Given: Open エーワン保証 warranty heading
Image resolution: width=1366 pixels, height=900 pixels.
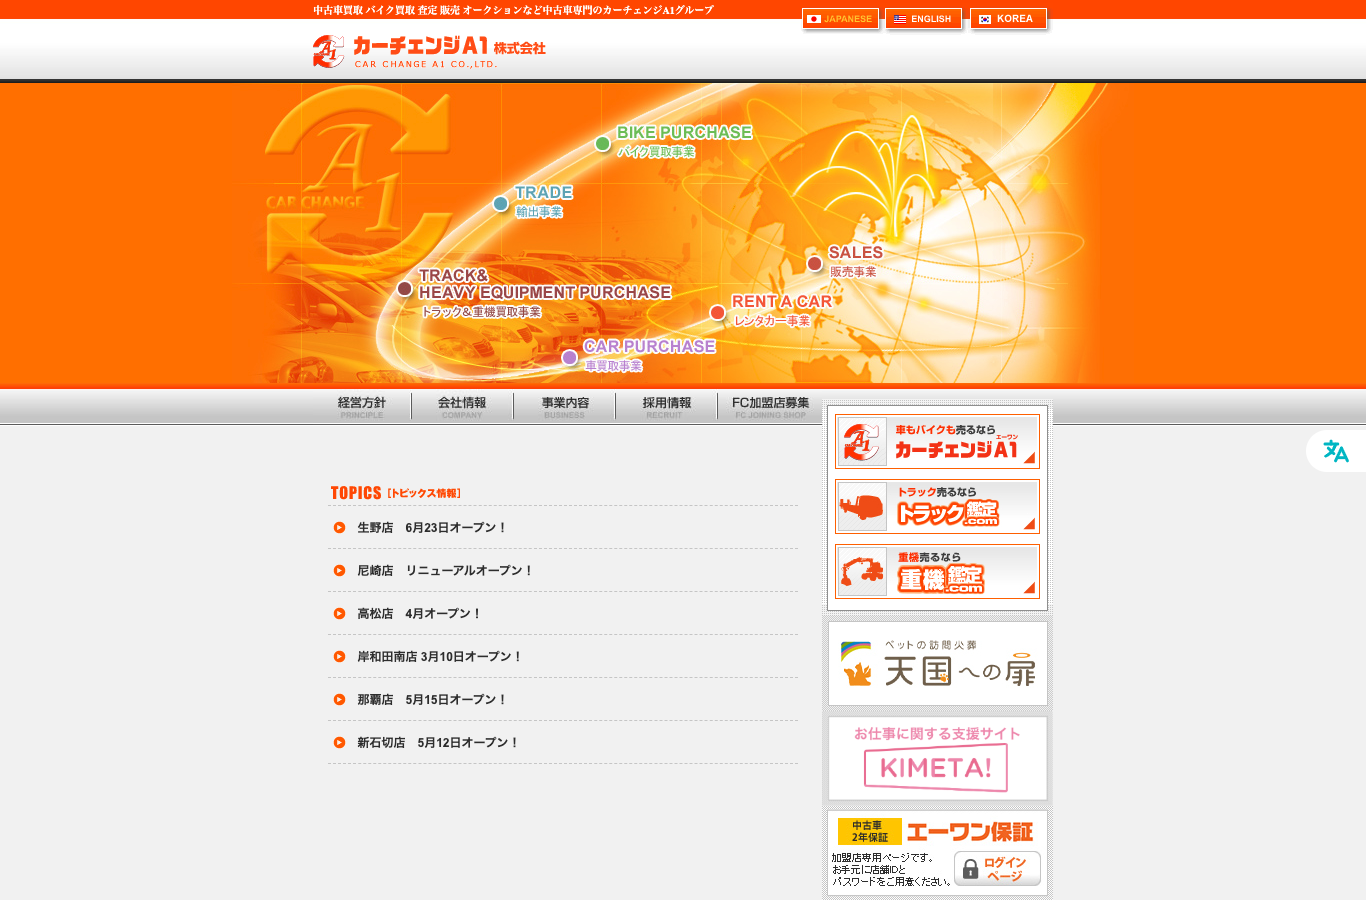Looking at the screenshot, I should pos(969,832).
